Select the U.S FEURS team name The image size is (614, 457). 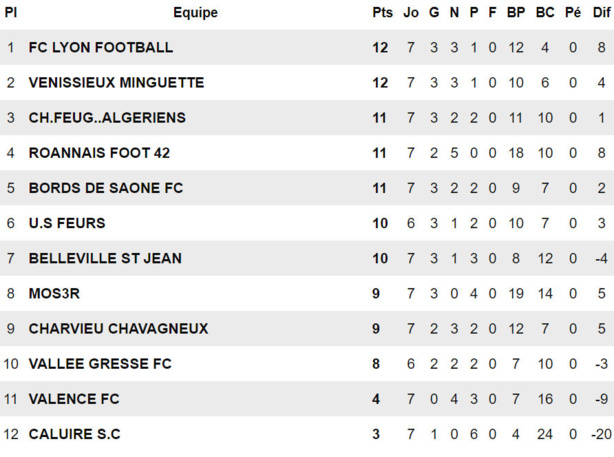(x=66, y=223)
